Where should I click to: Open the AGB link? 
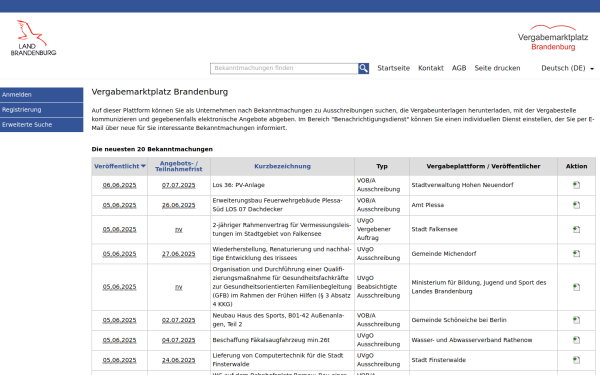(x=459, y=68)
